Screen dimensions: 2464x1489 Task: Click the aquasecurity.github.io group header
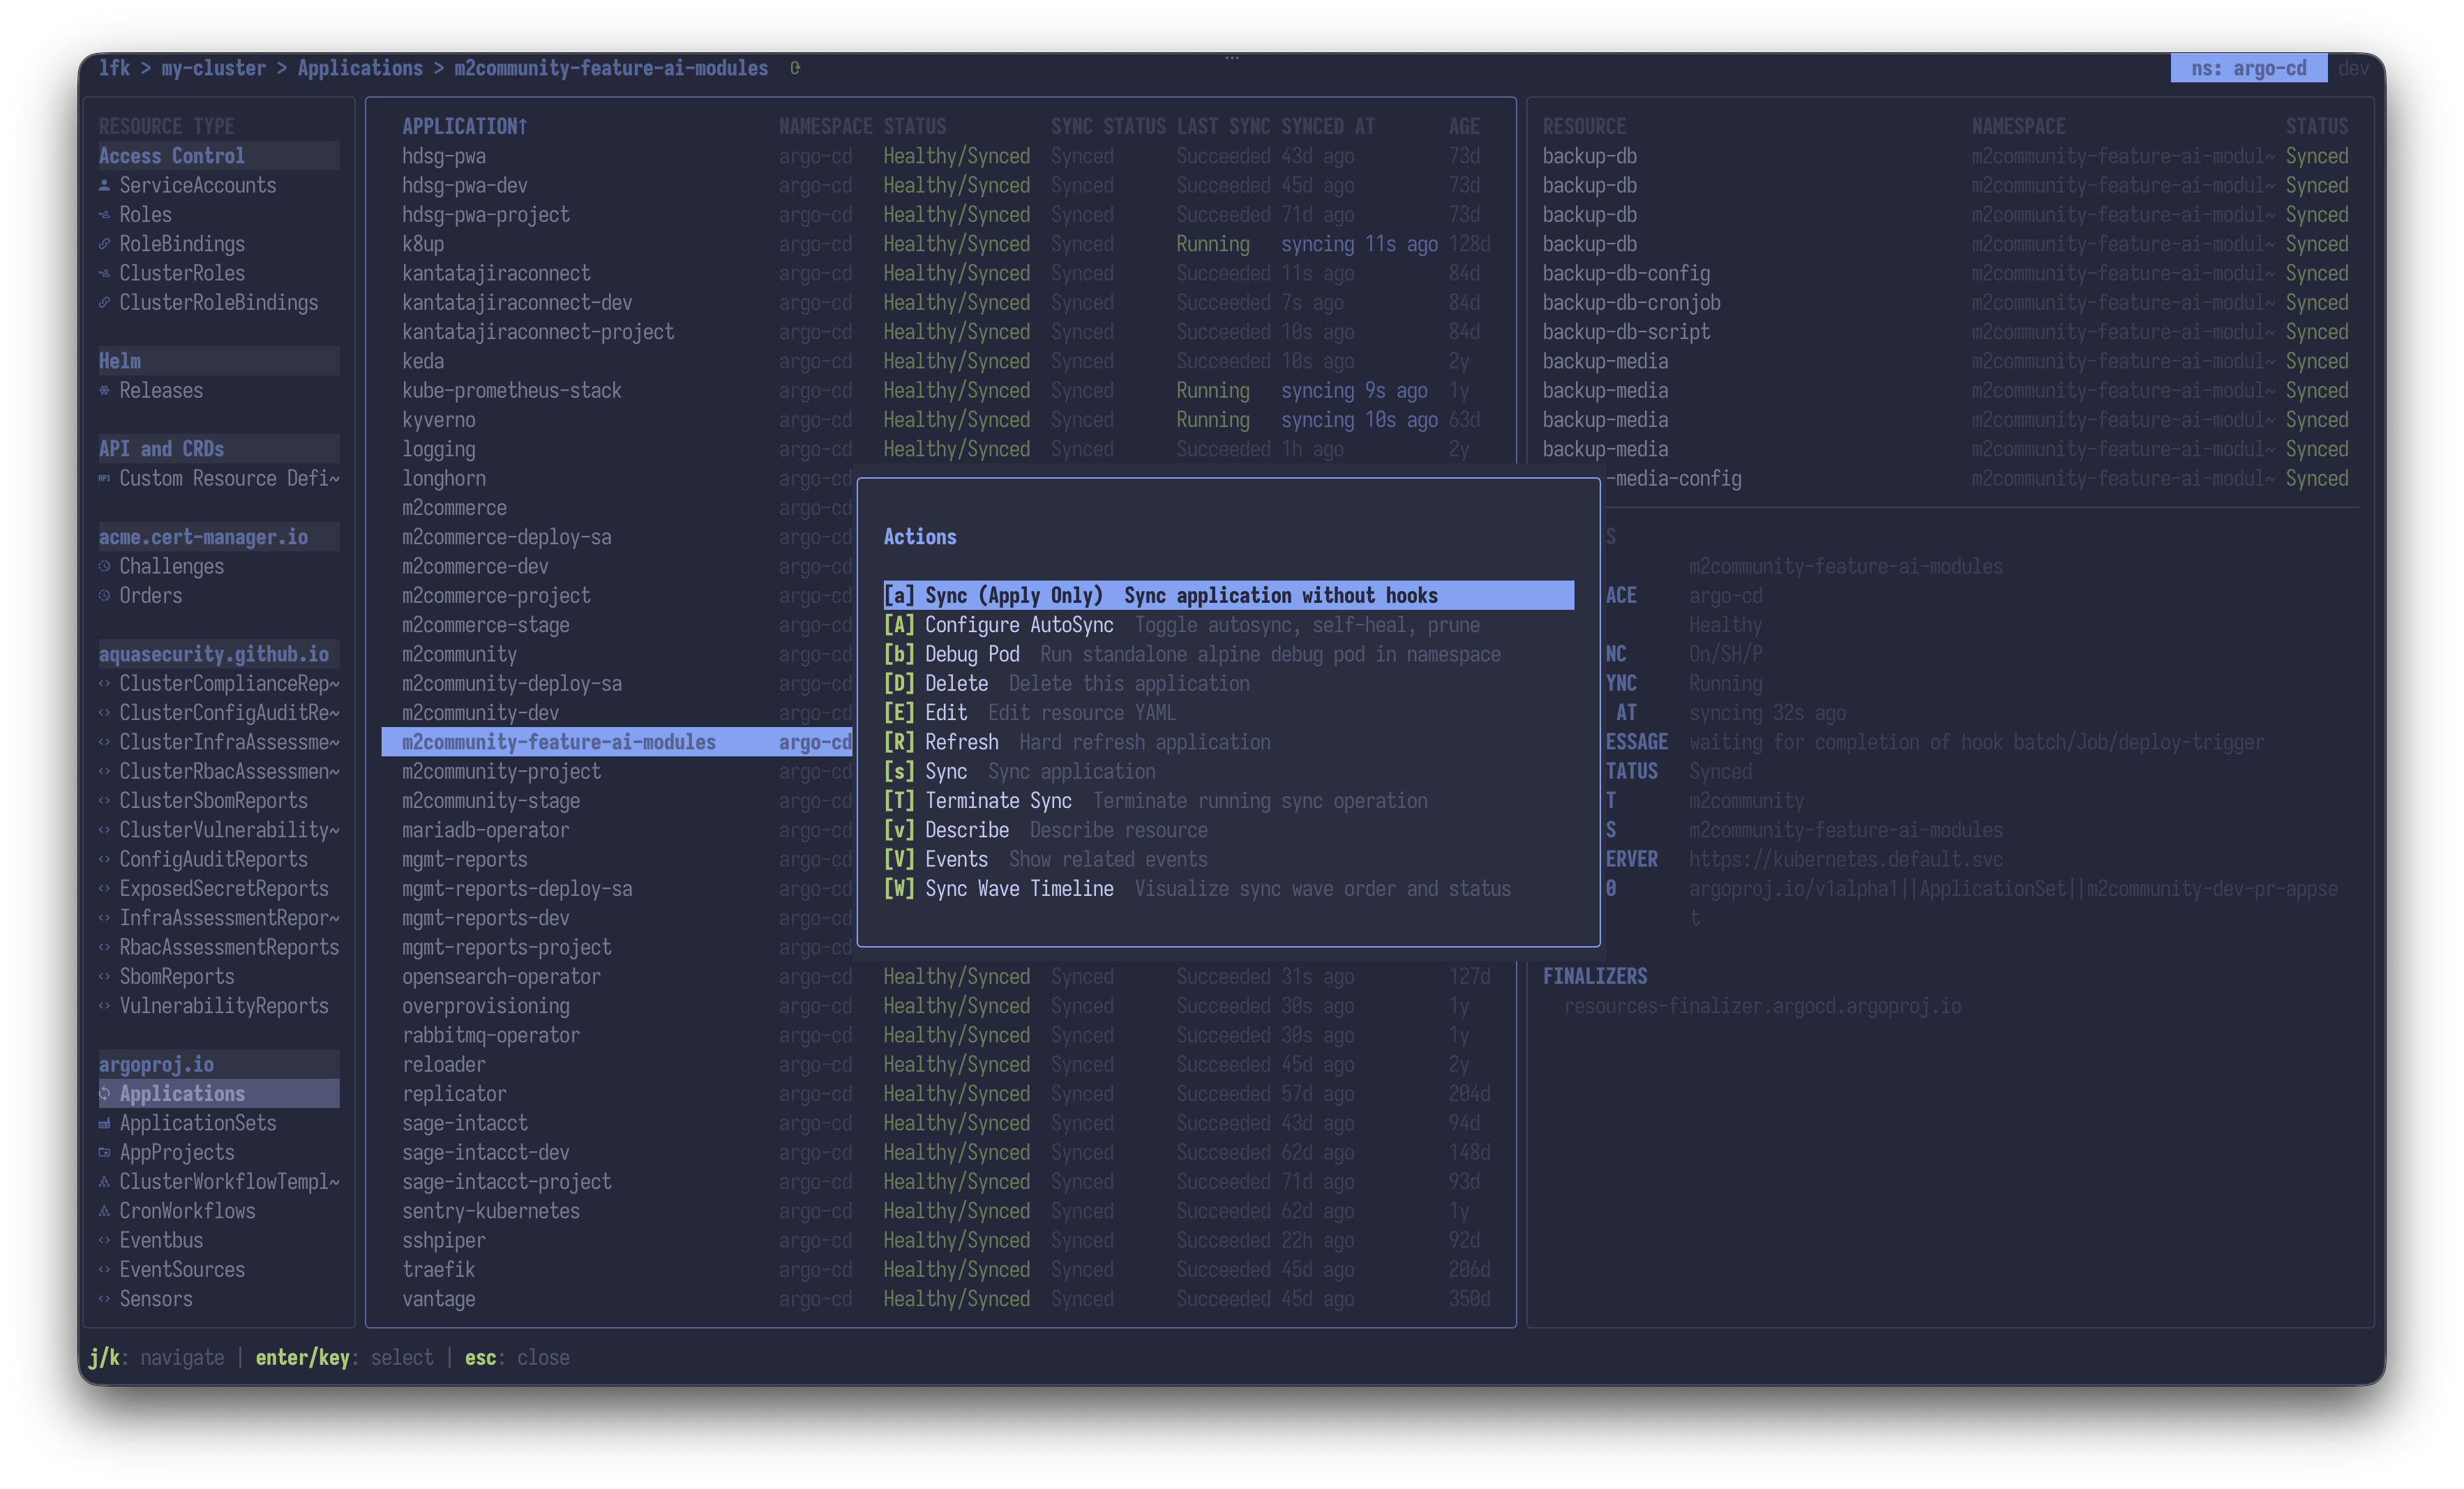tap(218, 654)
